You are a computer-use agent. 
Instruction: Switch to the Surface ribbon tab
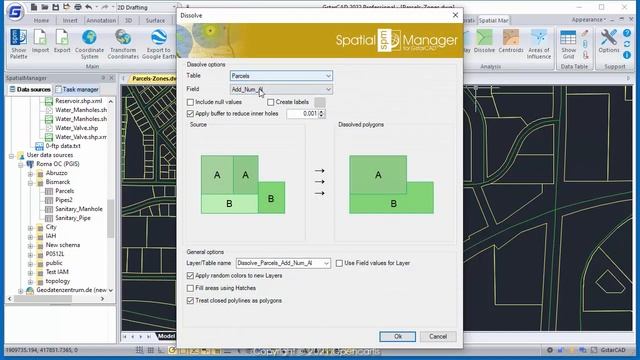(155, 20)
